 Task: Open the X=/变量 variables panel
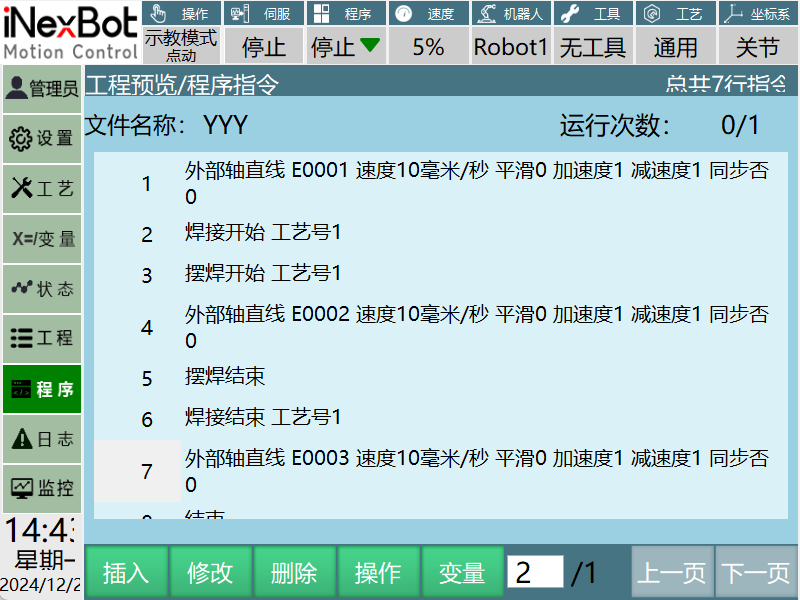pyautogui.click(x=41, y=239)
